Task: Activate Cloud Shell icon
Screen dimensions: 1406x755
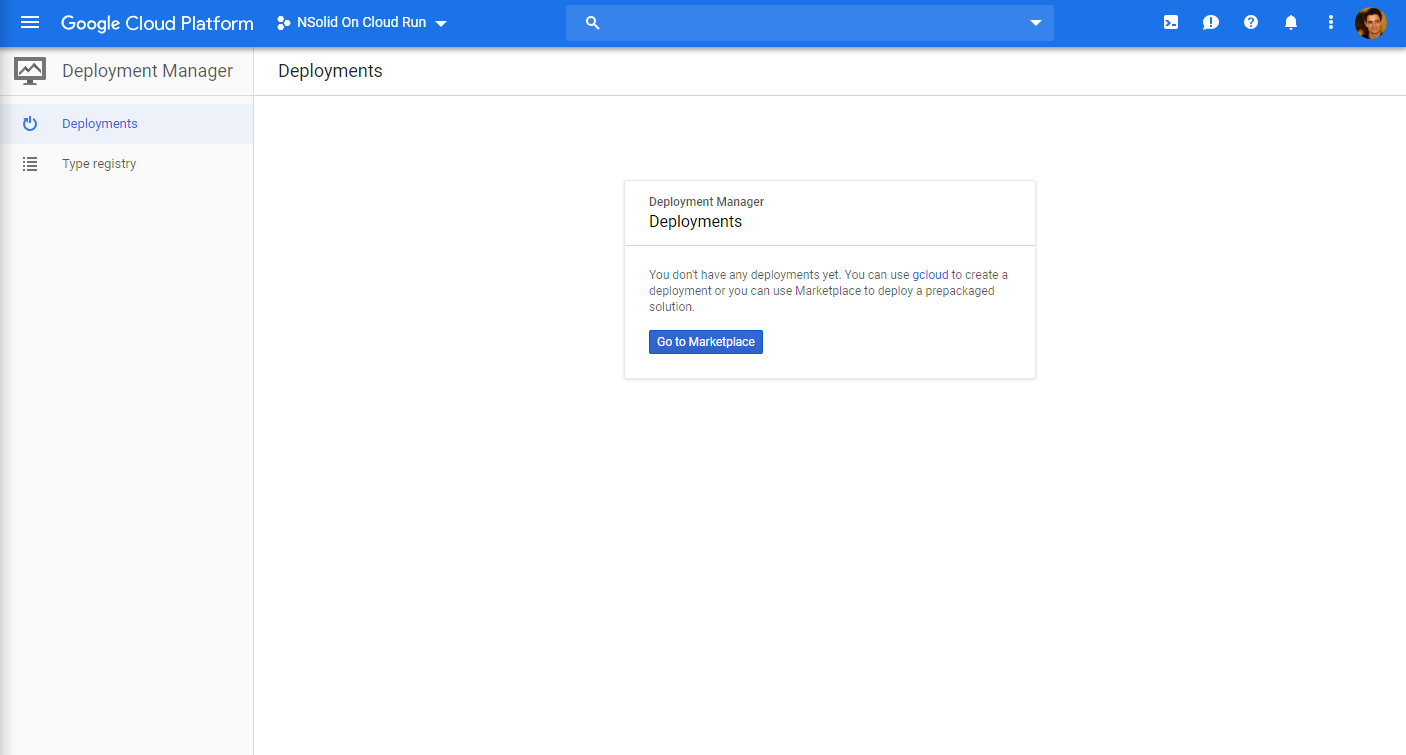Action: pyautogui.click(x=1171, y=22)
